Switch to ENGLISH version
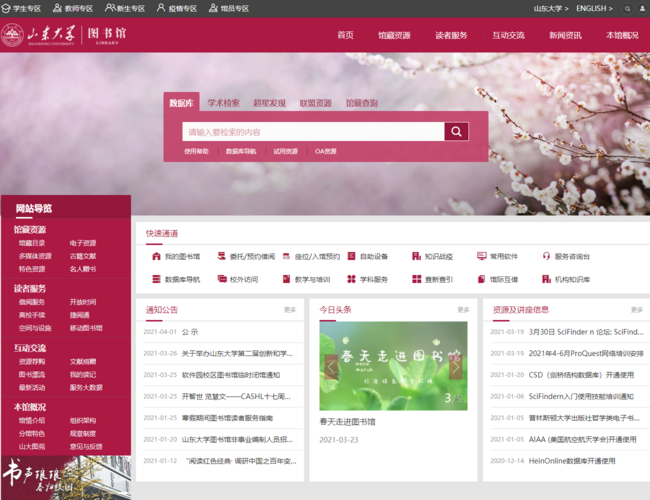 pos(594,8)
